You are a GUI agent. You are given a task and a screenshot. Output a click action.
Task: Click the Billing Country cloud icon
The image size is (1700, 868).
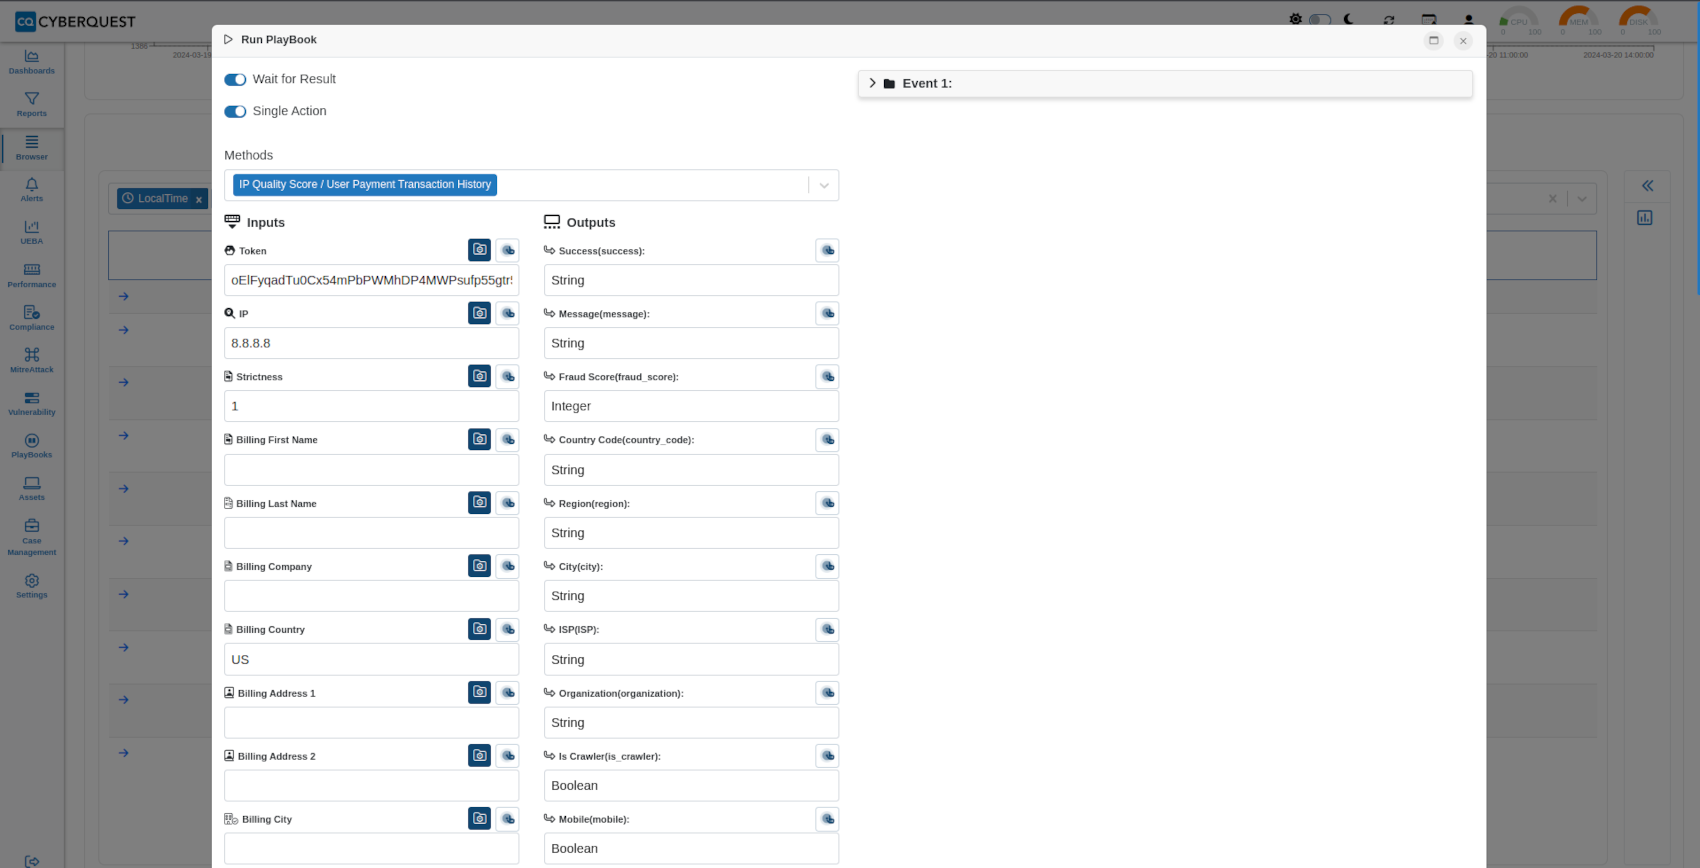(x=508, y=629)
